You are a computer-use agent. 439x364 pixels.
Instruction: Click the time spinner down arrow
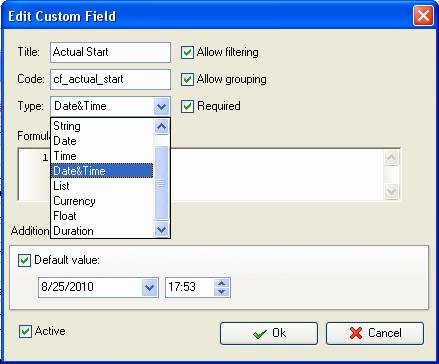[222, 292]
